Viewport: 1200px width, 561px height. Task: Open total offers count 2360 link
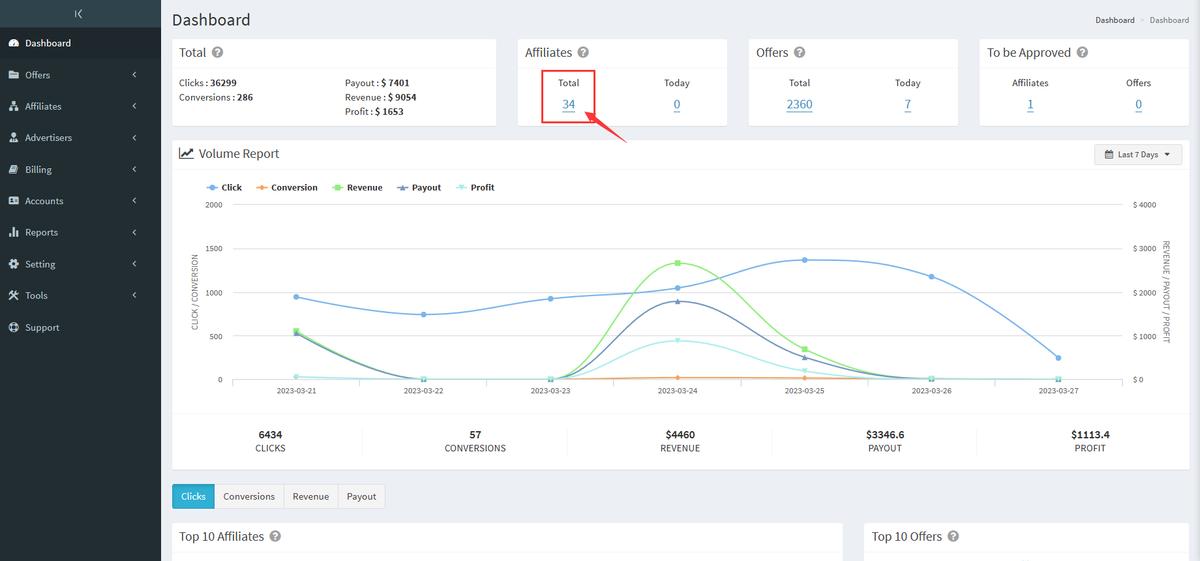tap(799, 105)
